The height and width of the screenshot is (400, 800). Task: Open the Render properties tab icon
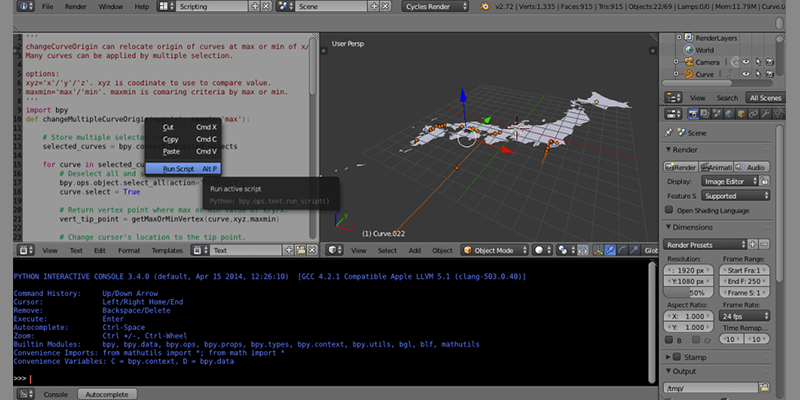click(693, 113)
